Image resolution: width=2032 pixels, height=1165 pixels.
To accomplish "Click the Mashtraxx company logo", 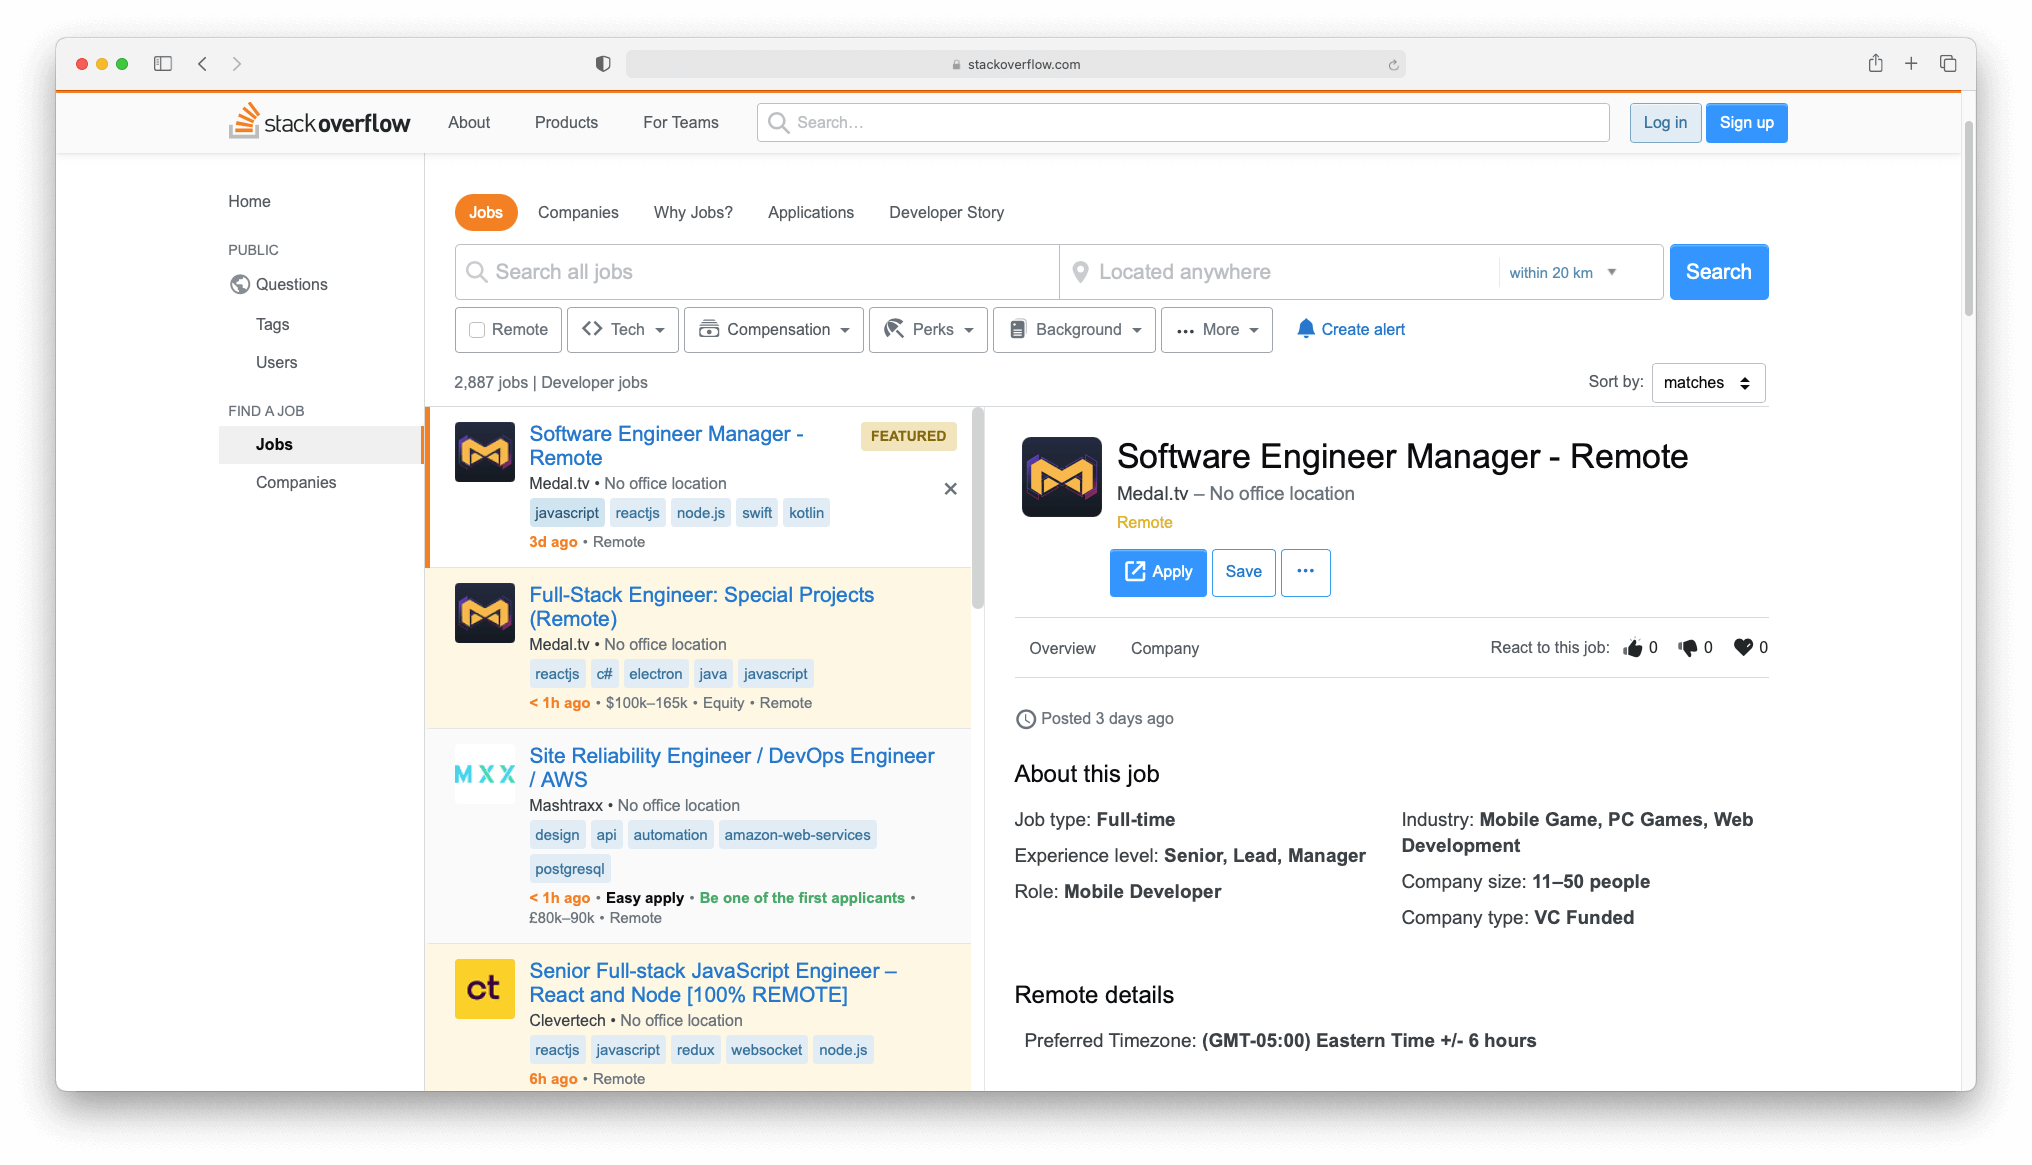I will (484, 773).
